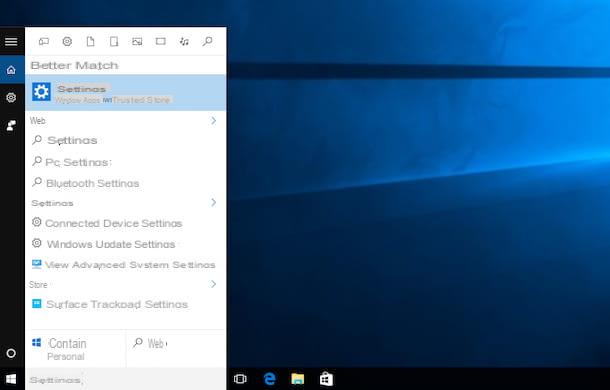
Task: Open the Windows Start button
Action: tap(11, 379)
